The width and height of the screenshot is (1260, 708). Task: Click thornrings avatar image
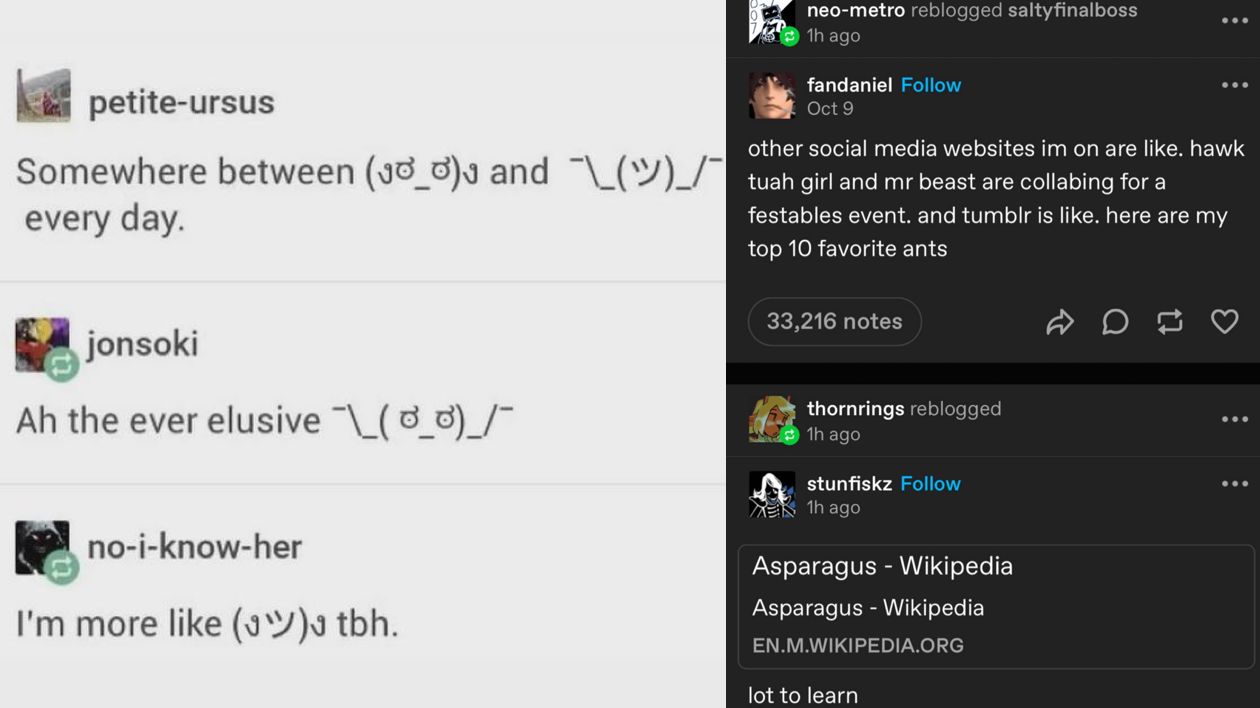(772, 420)
